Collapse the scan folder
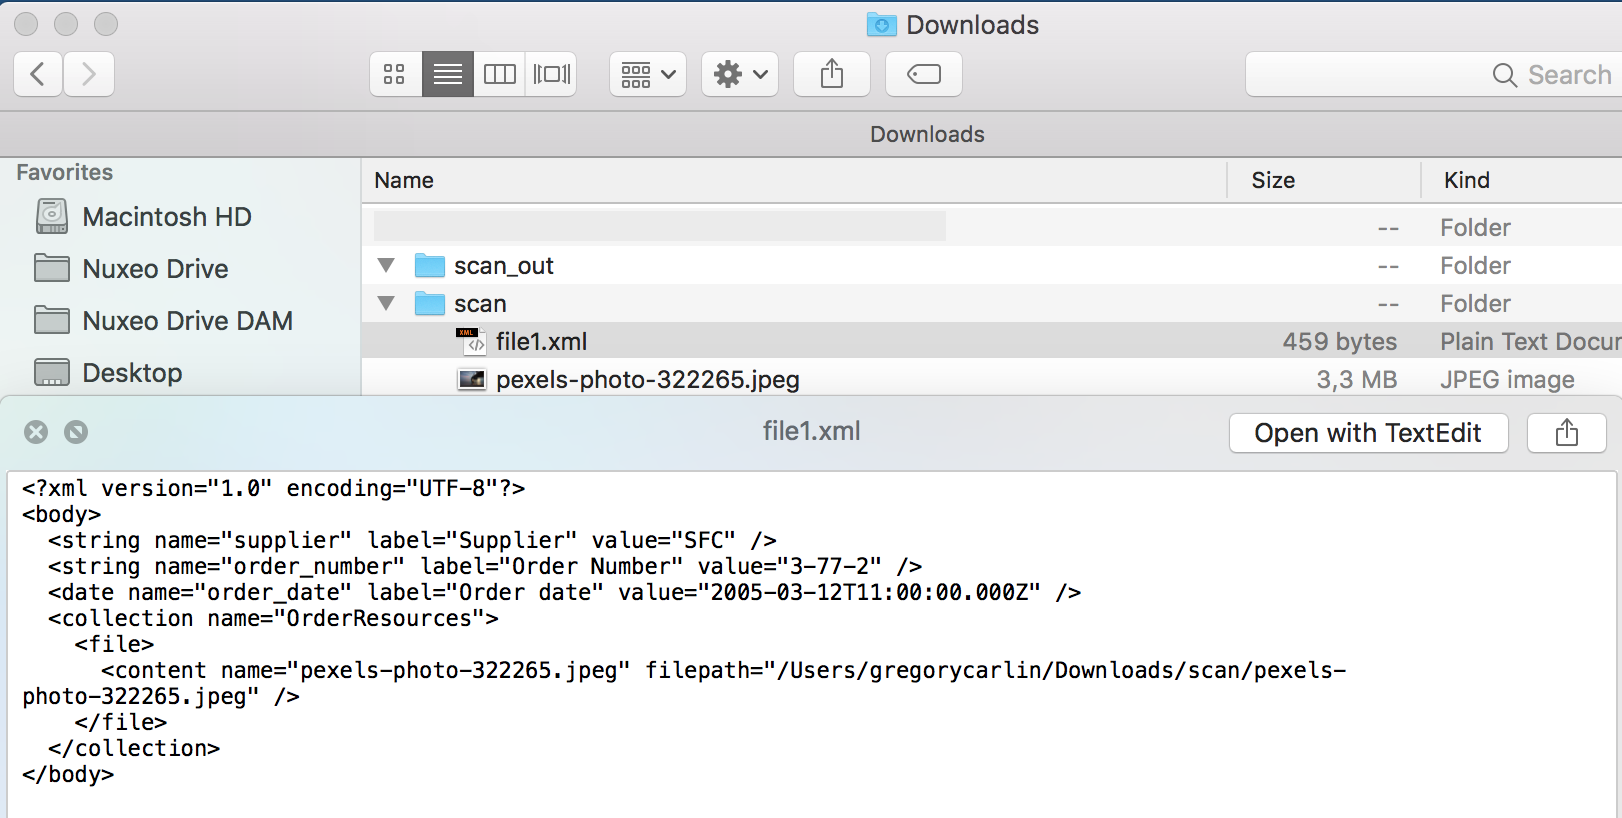1622x818 pixels. pyautogui.click(x=386, y=303)
